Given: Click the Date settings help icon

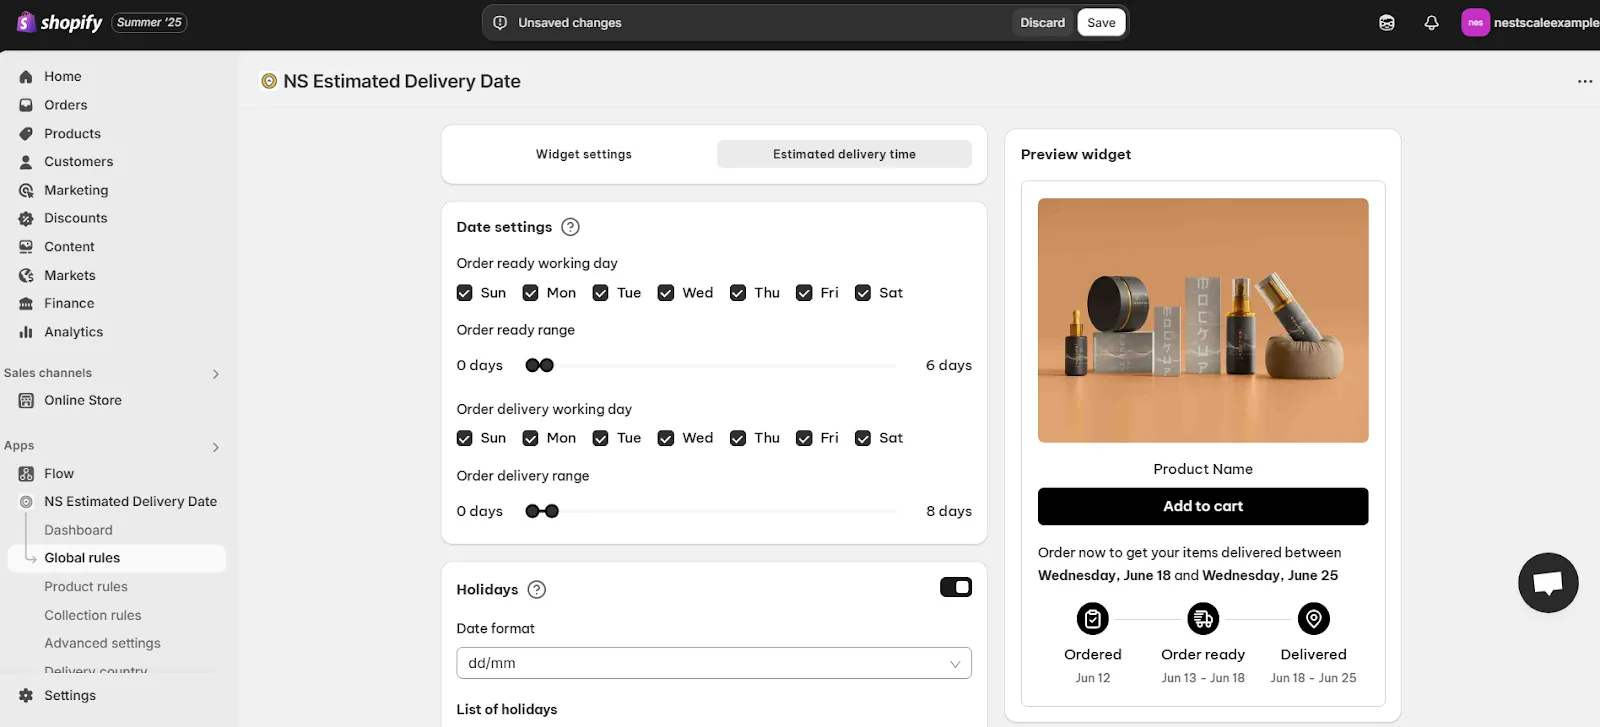Looking at the screenshot, I should tap(570, 227).
